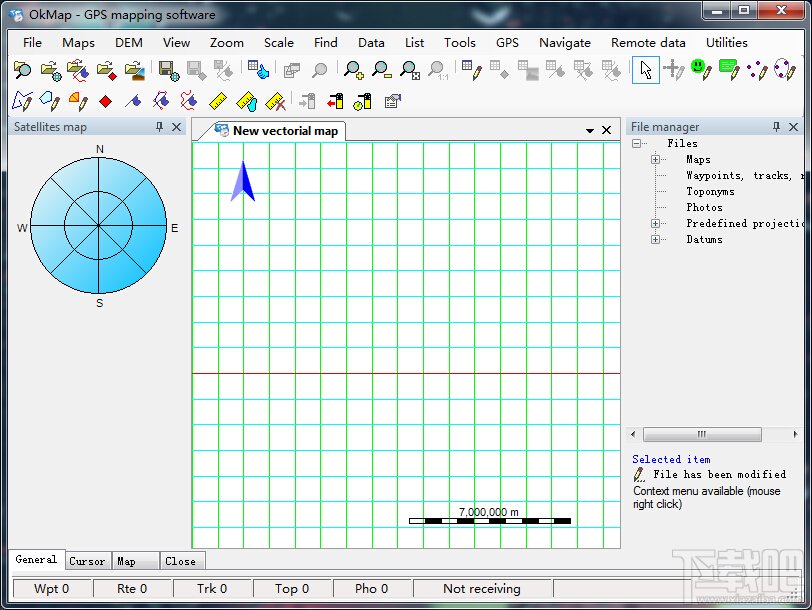The width and height of the screenshot is (812, 610).
Task: Open the Navigate menu
Action: [x=565, y=42]
